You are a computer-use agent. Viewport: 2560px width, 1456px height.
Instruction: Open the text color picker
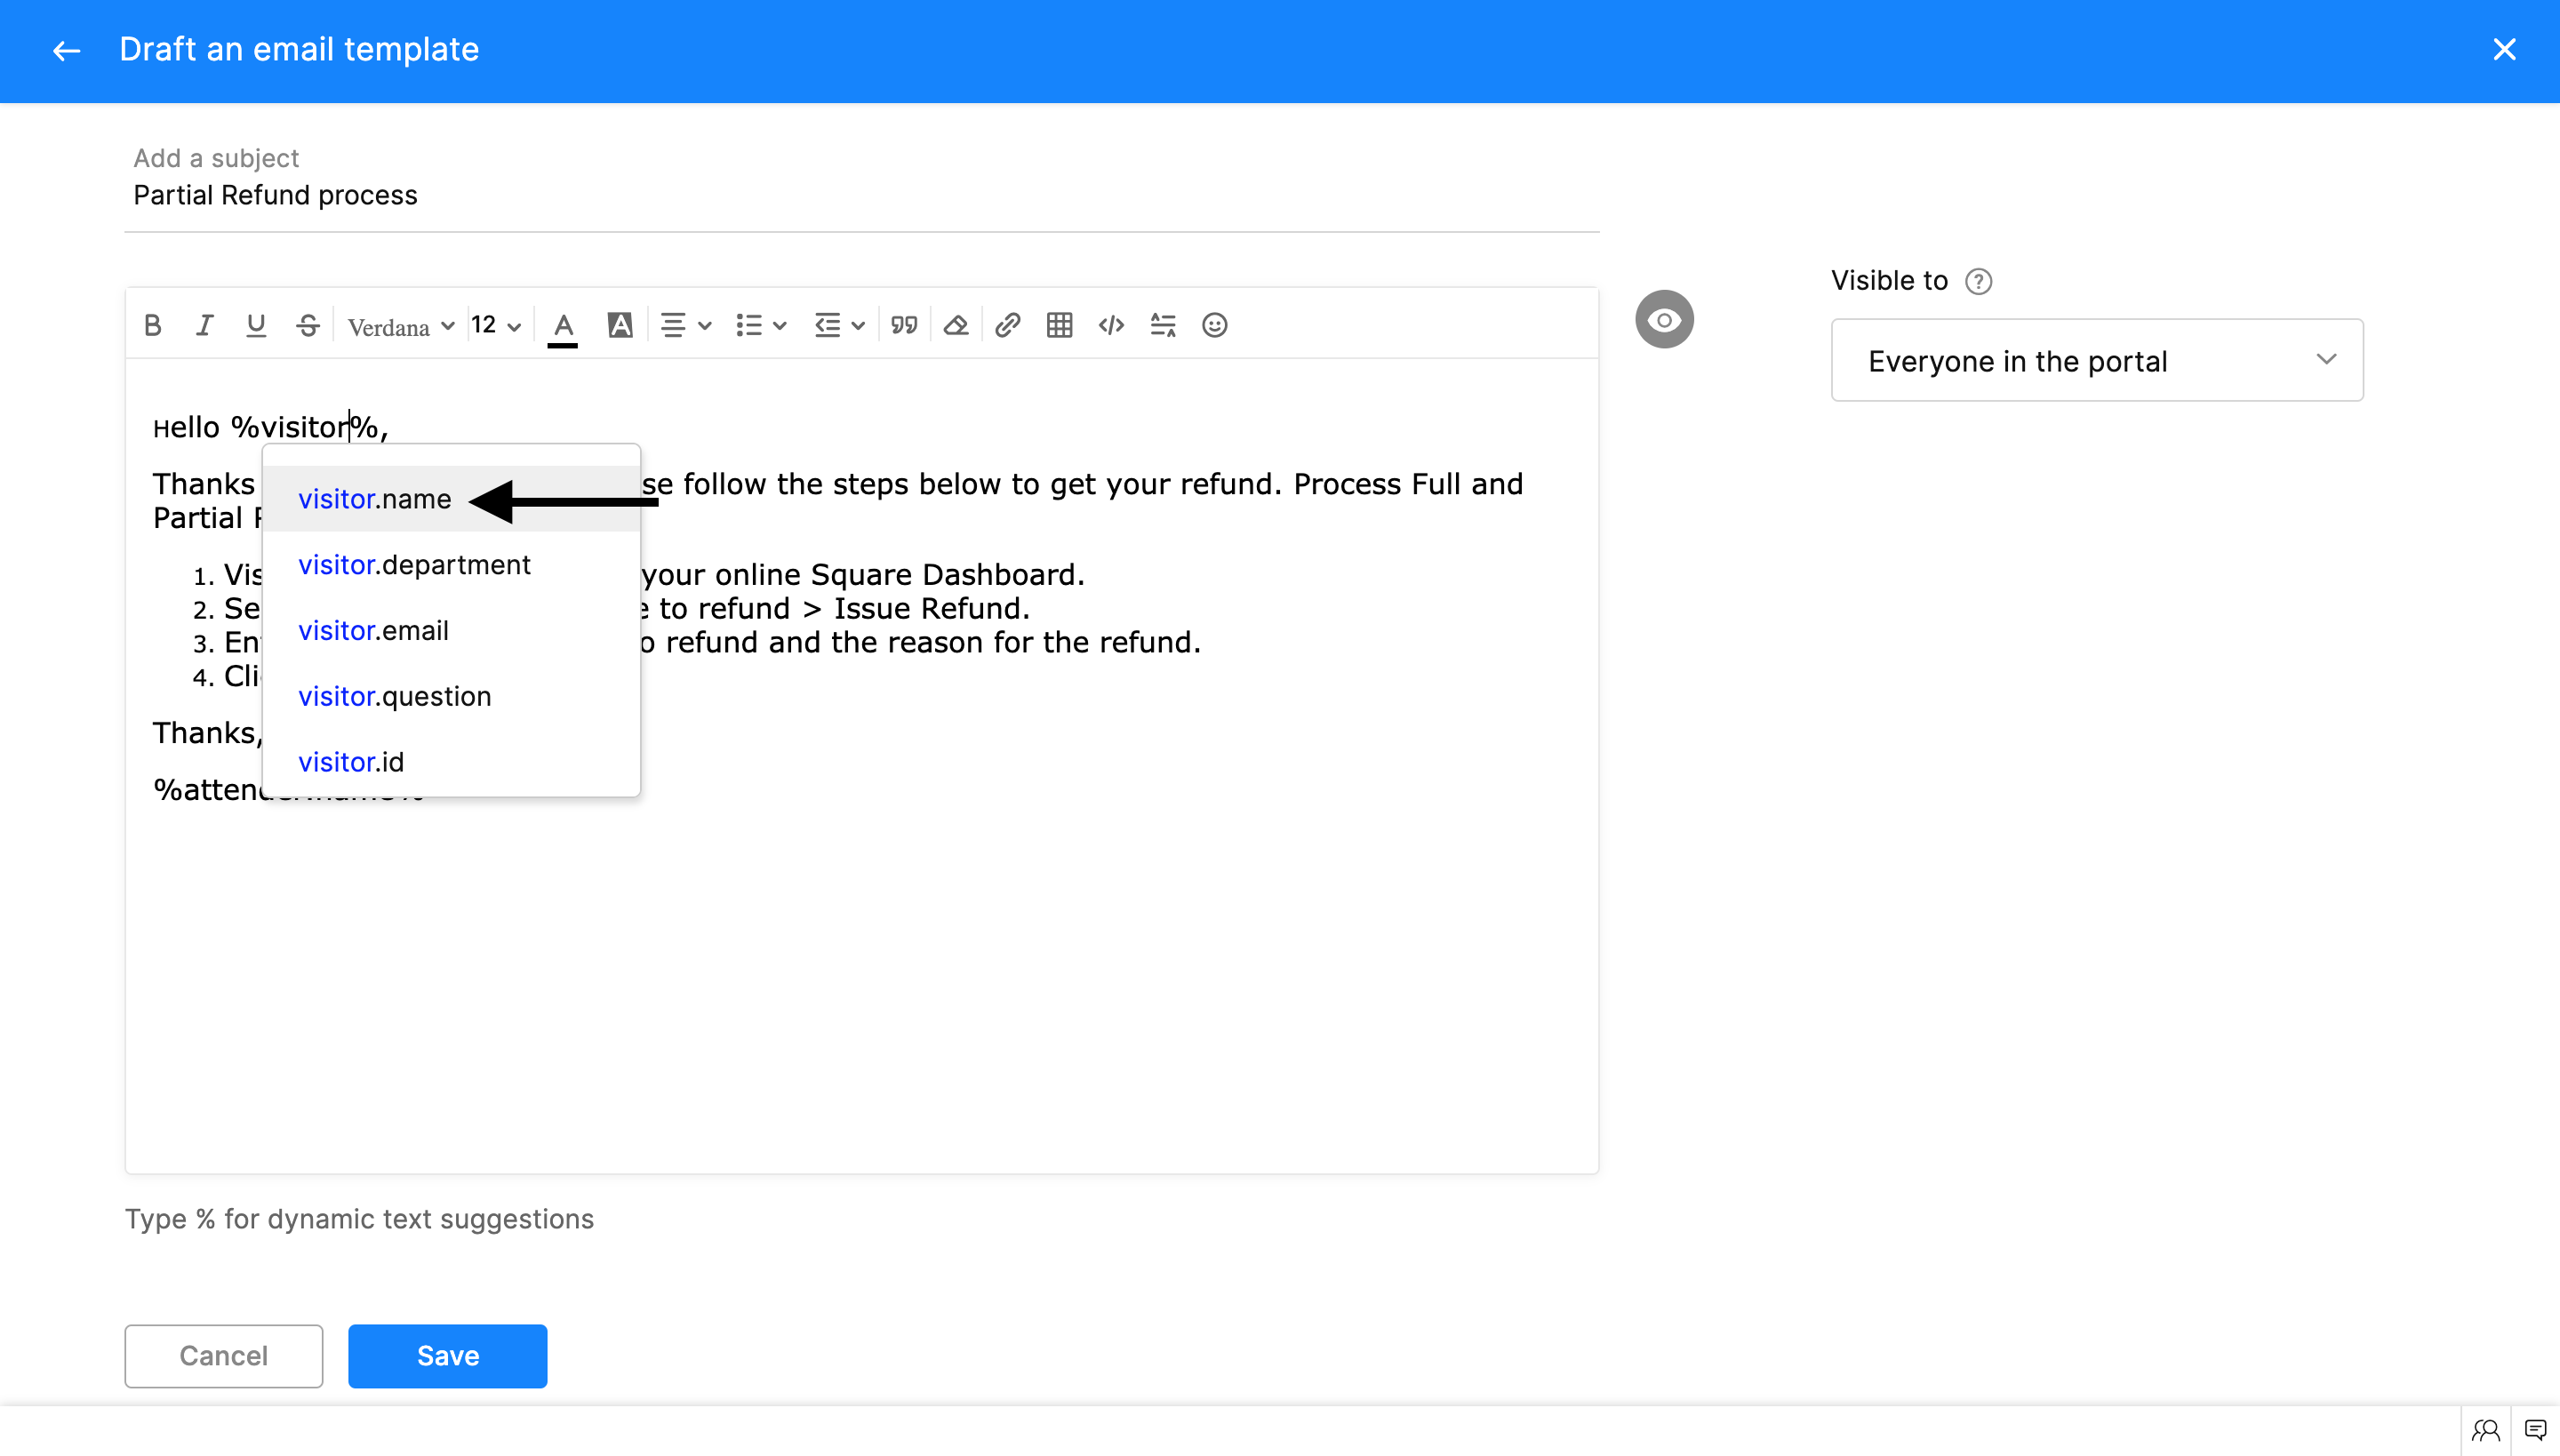click(563, 326)
